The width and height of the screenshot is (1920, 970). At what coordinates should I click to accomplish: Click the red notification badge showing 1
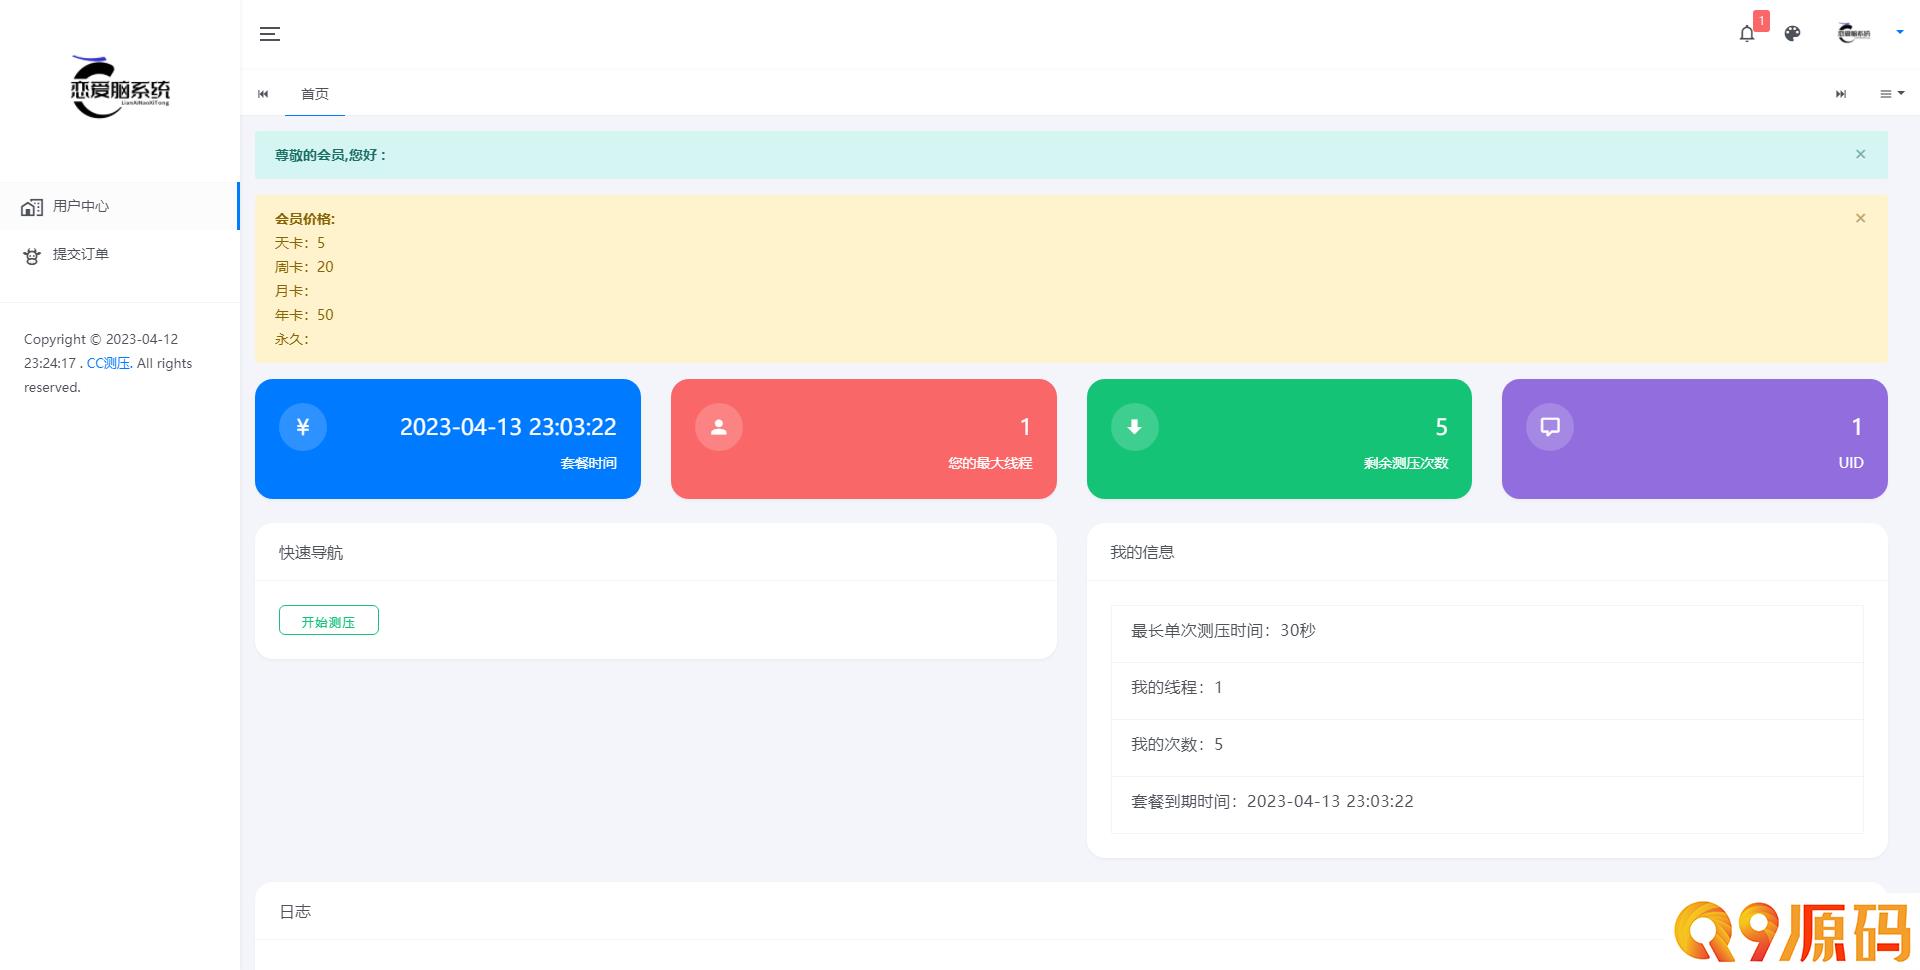click(x=1761, y=20)
